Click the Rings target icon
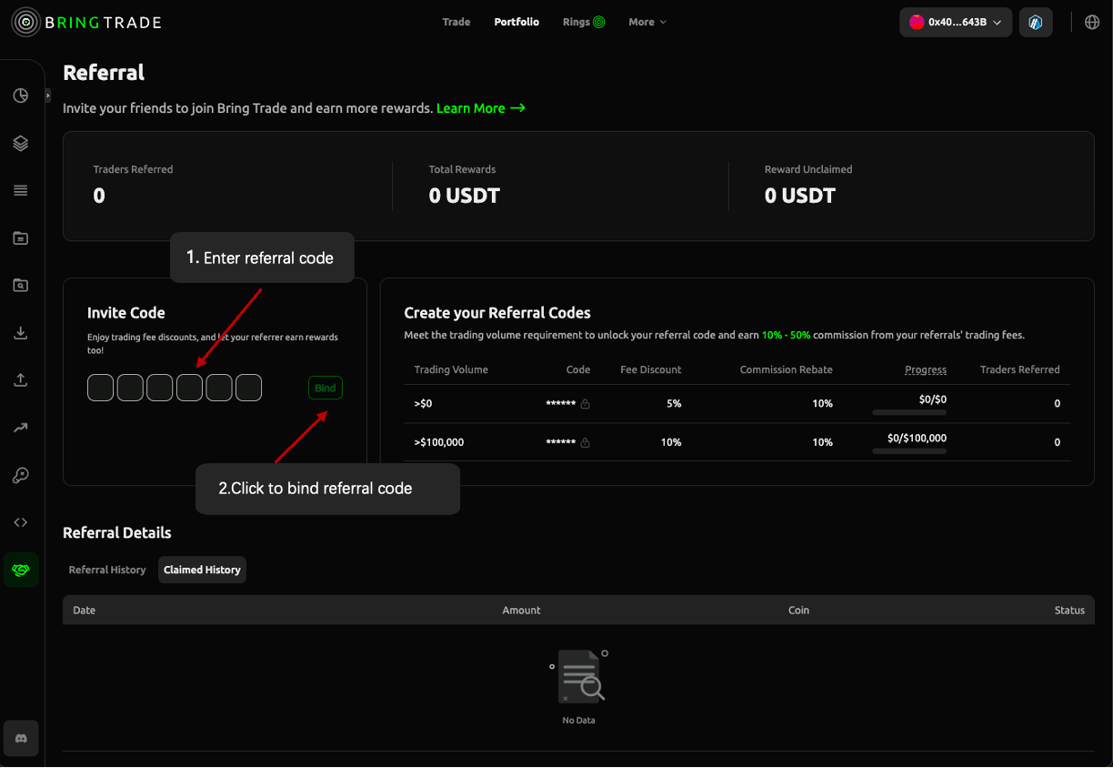This screenshot has width=1113, height=768. 599,22
